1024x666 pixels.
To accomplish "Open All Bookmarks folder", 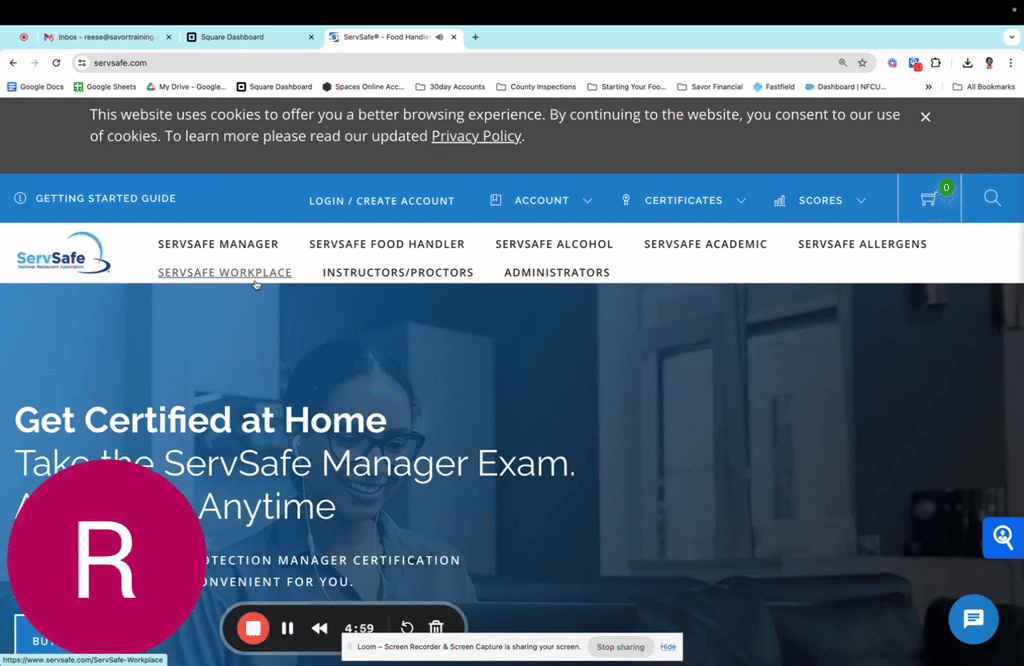I will 984,87.
